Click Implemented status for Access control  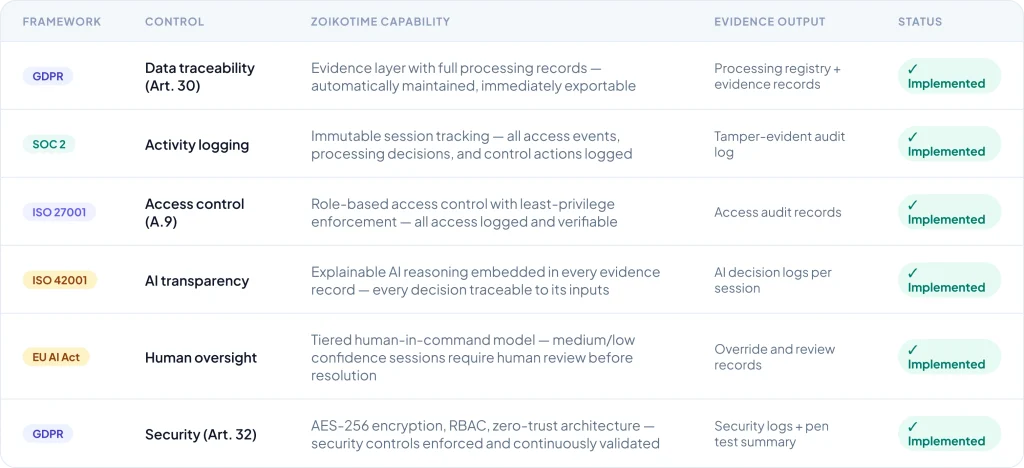click(x=948, y=212)
